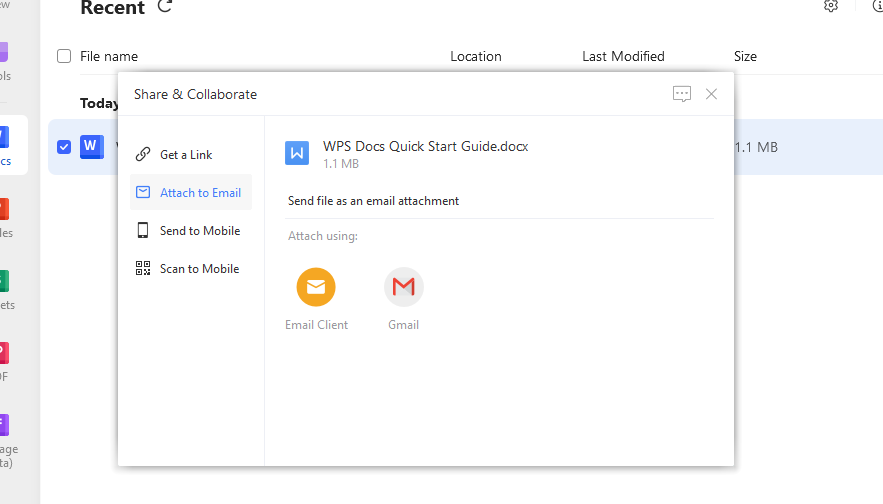The height and width of the screenshot is (504, 883).
Task: Click the link icon beside Get a Link
Action: [143, 154]
